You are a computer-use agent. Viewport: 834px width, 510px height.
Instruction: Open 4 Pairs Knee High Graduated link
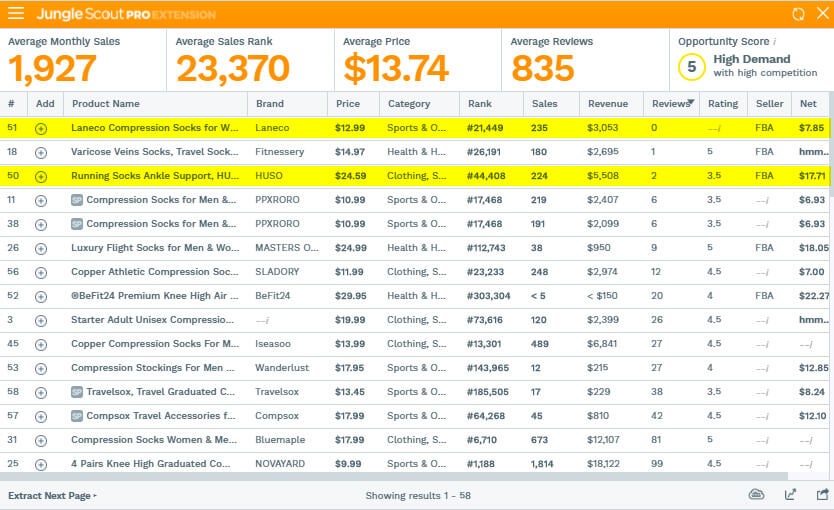point(151,464)
